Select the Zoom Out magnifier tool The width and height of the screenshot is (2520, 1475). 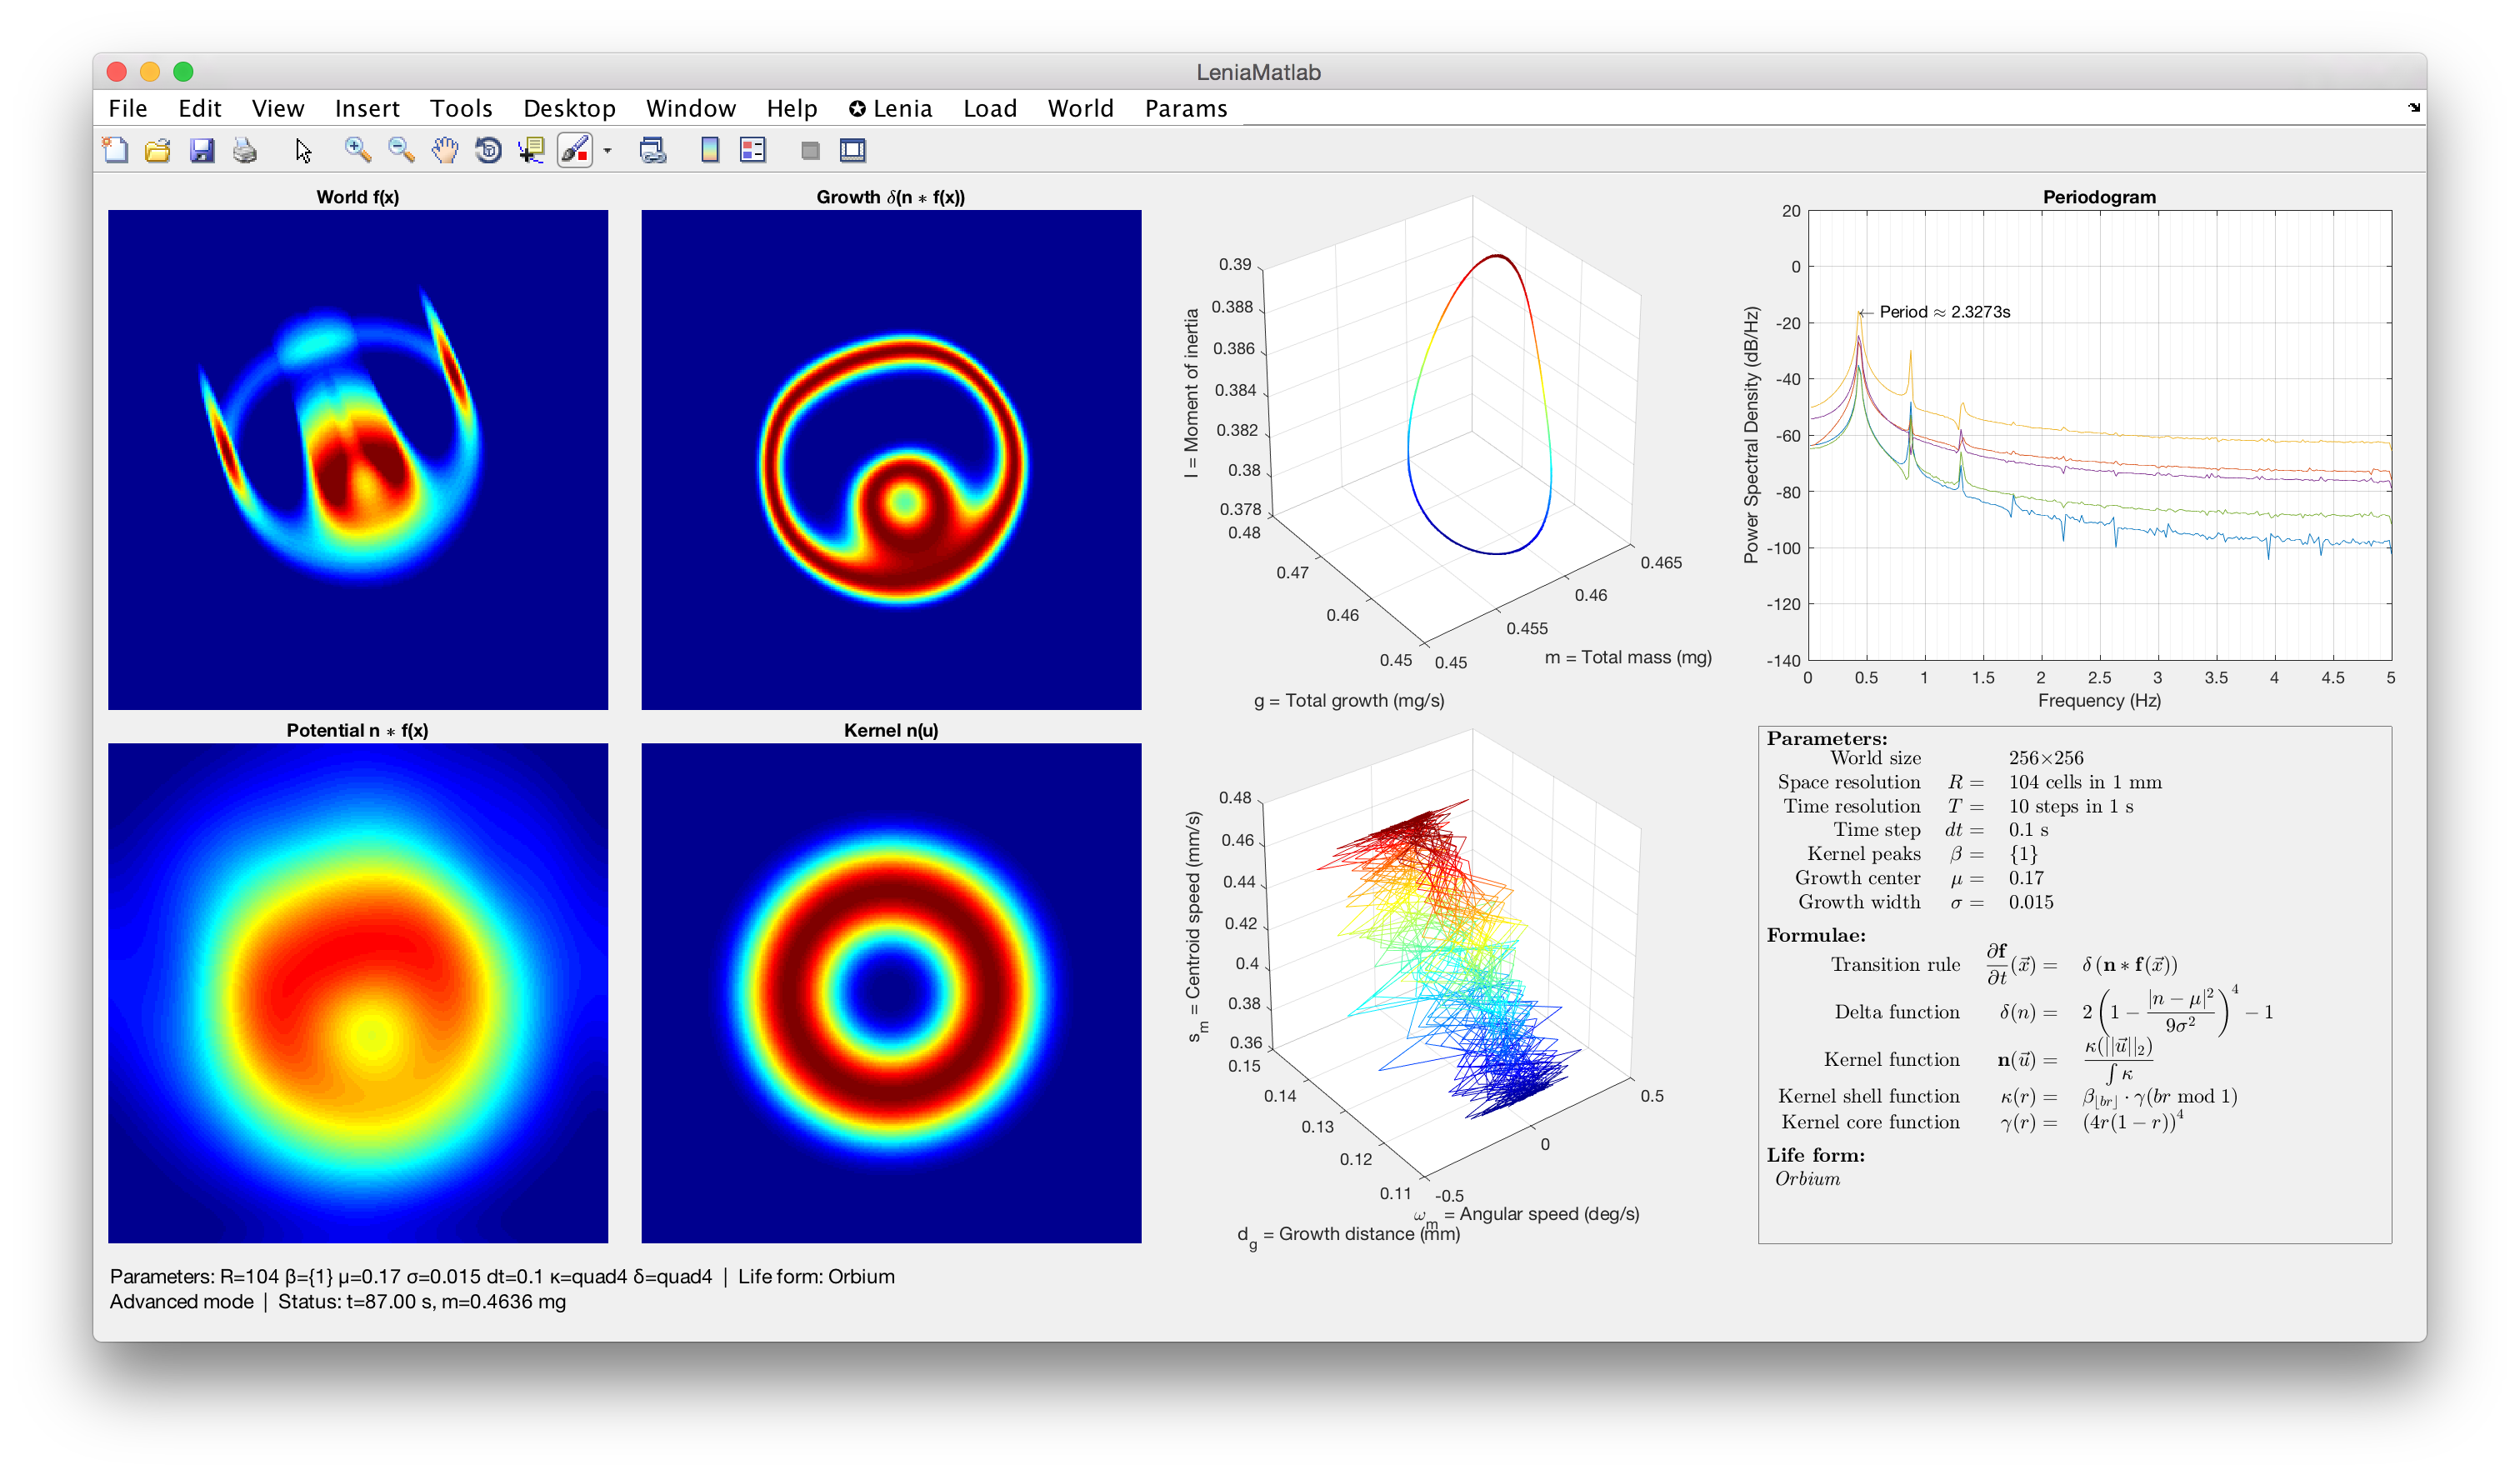click(x=401, y=150)
